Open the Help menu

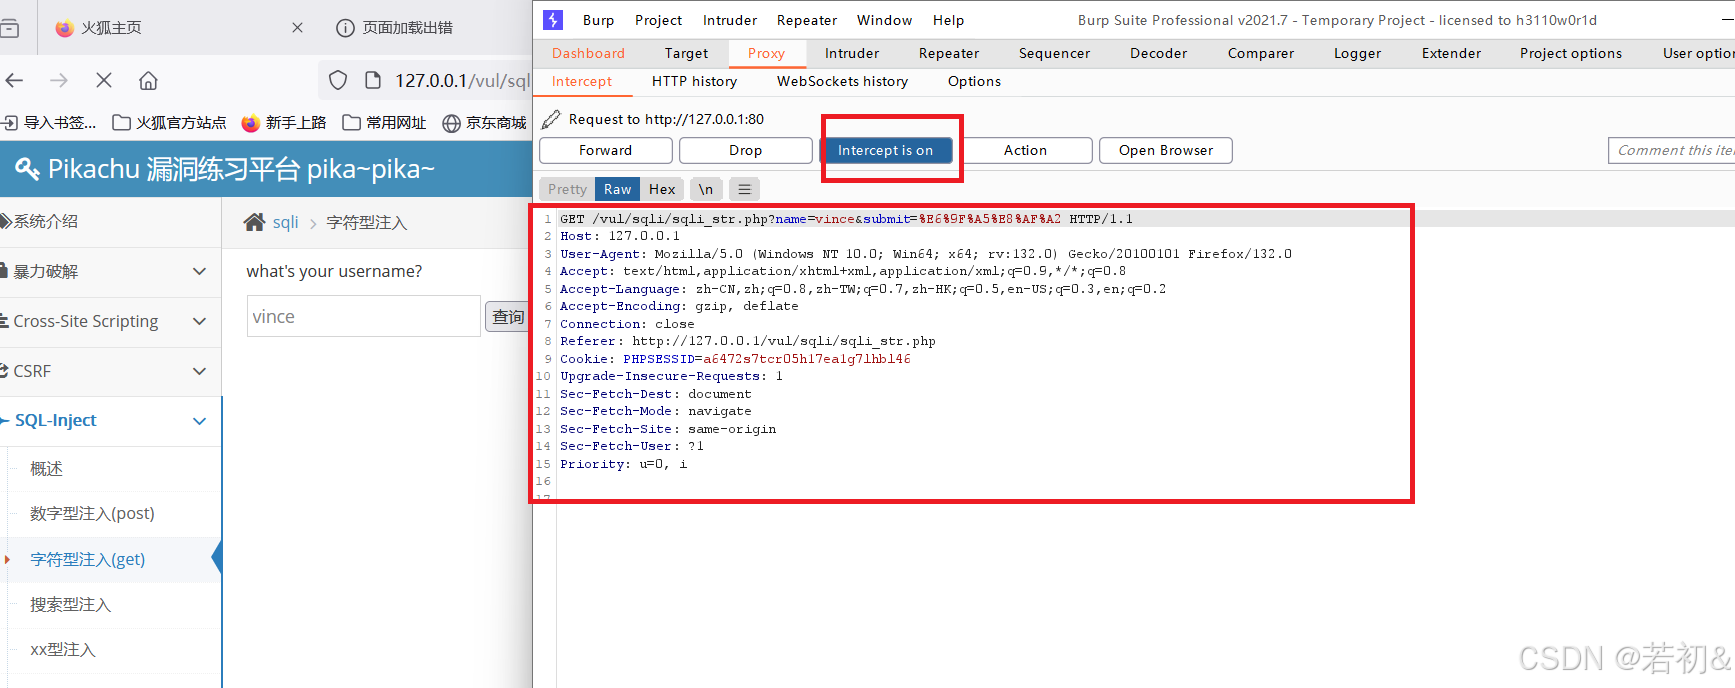pos(948,20)
